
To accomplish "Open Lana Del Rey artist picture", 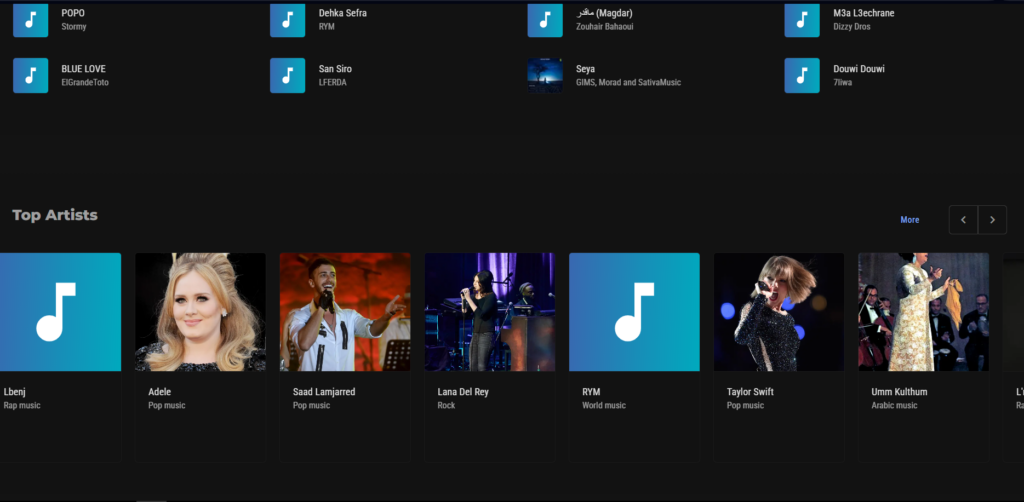I will 490,312.
